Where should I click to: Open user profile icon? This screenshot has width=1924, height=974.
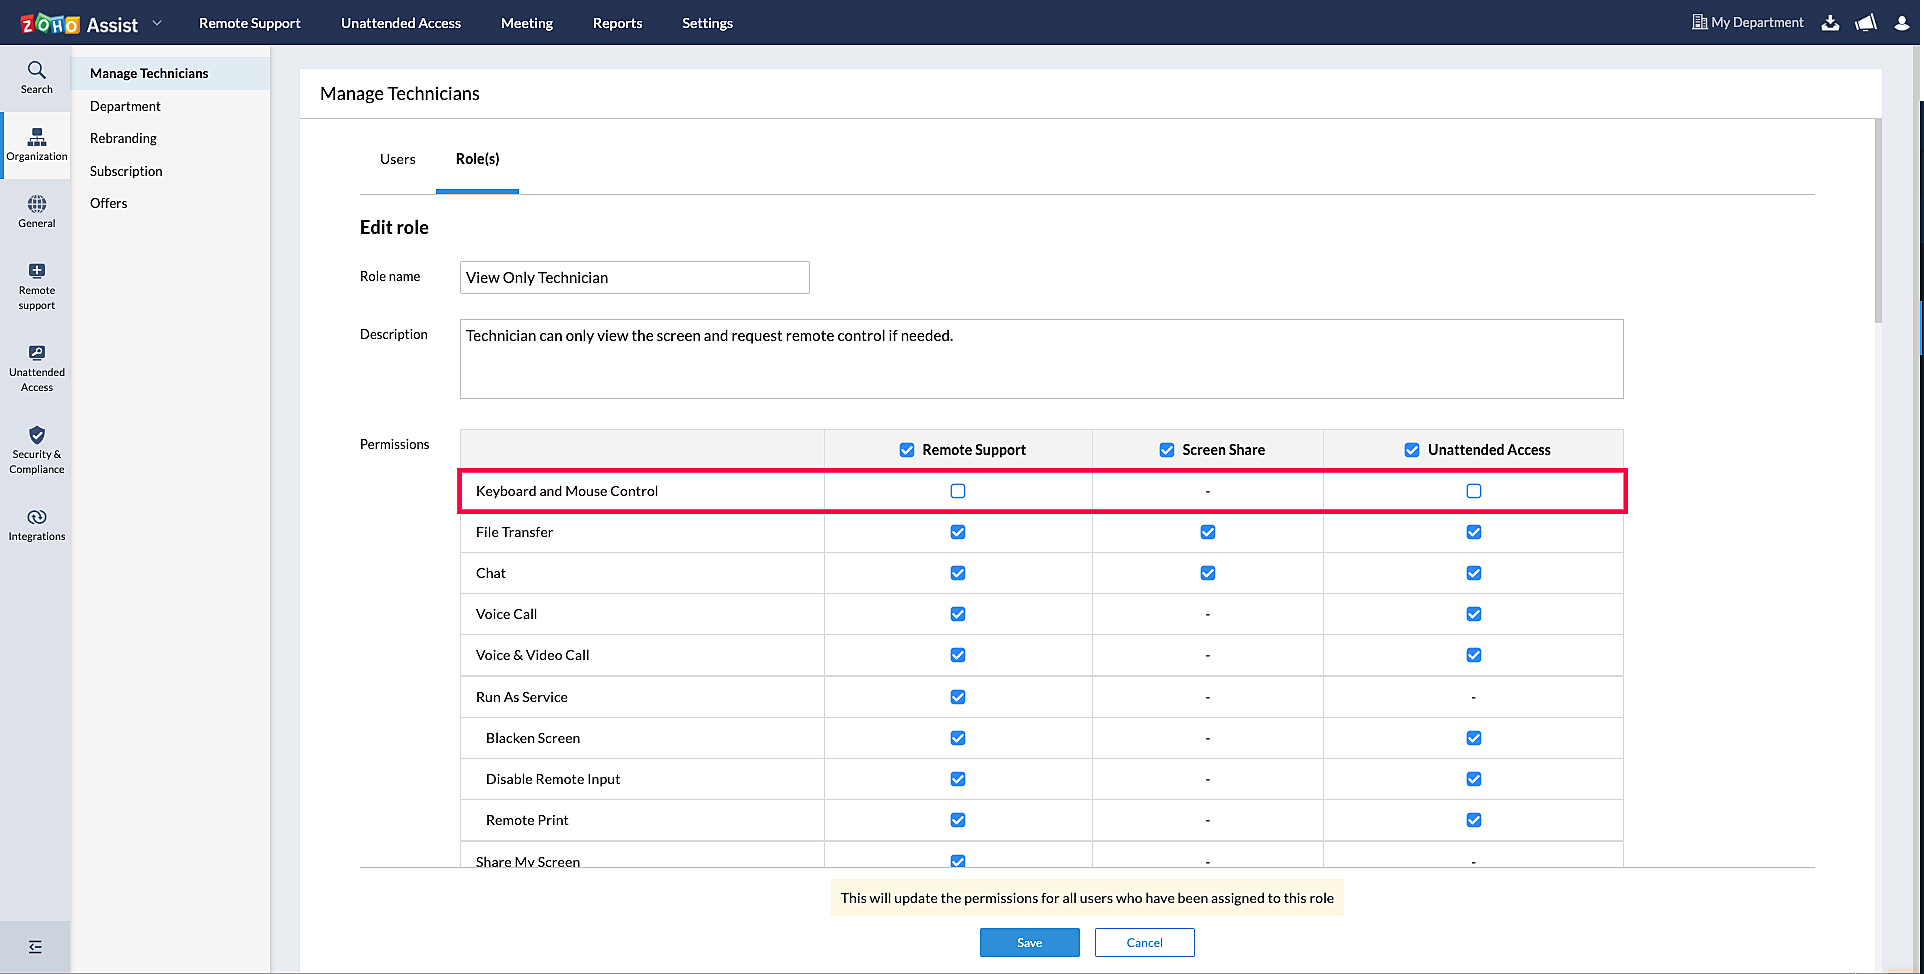[x=1901, y=23]
